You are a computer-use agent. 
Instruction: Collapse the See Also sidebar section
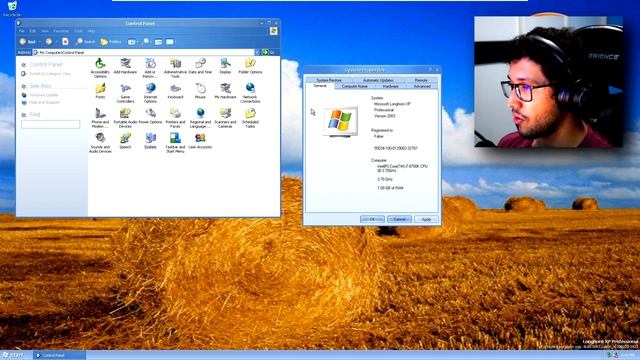[24, 86]
